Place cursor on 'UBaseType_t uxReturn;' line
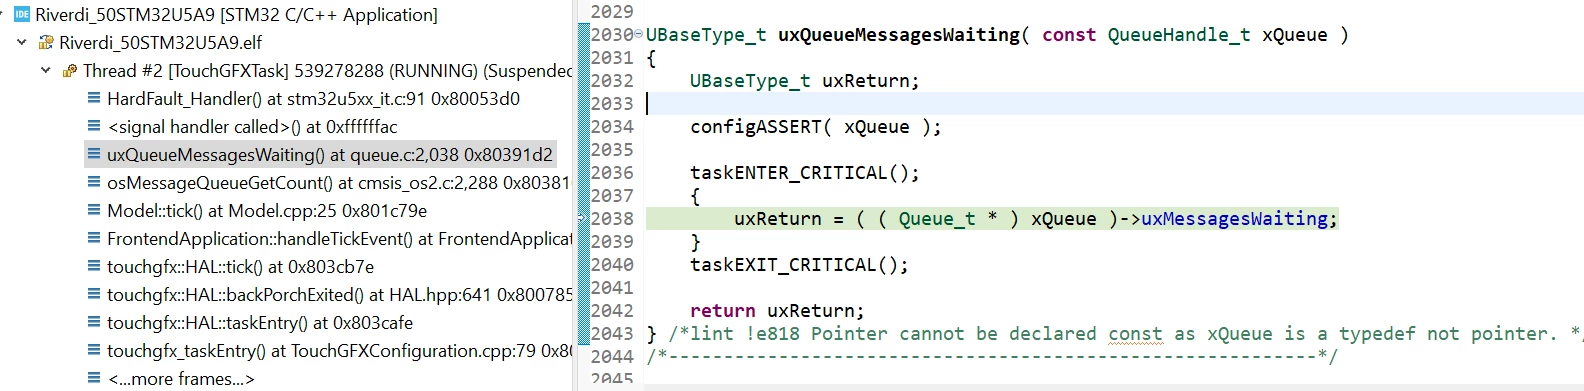1584x391 pixels. coord(804,81)
